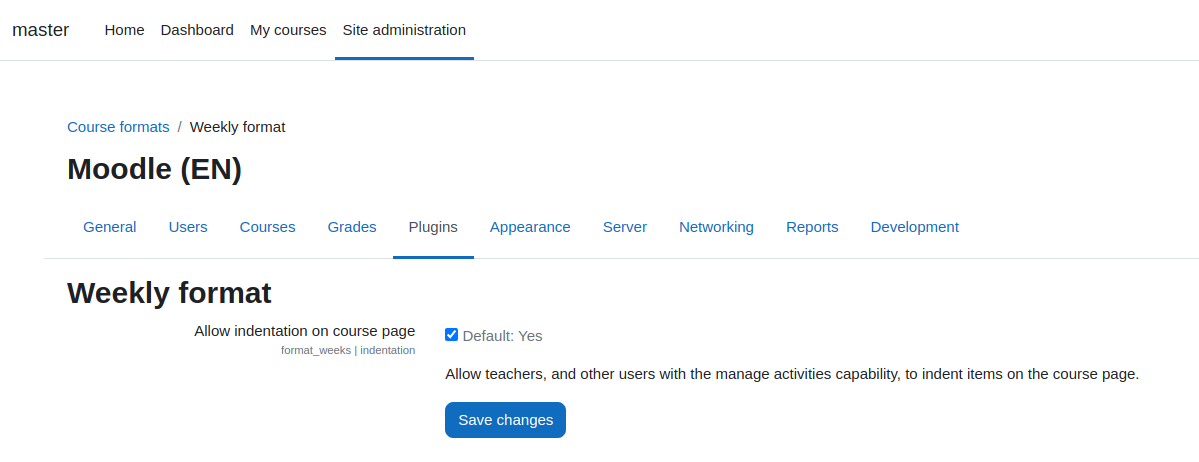
Task: Switch to the Development tab
Action: coord(915,227)
